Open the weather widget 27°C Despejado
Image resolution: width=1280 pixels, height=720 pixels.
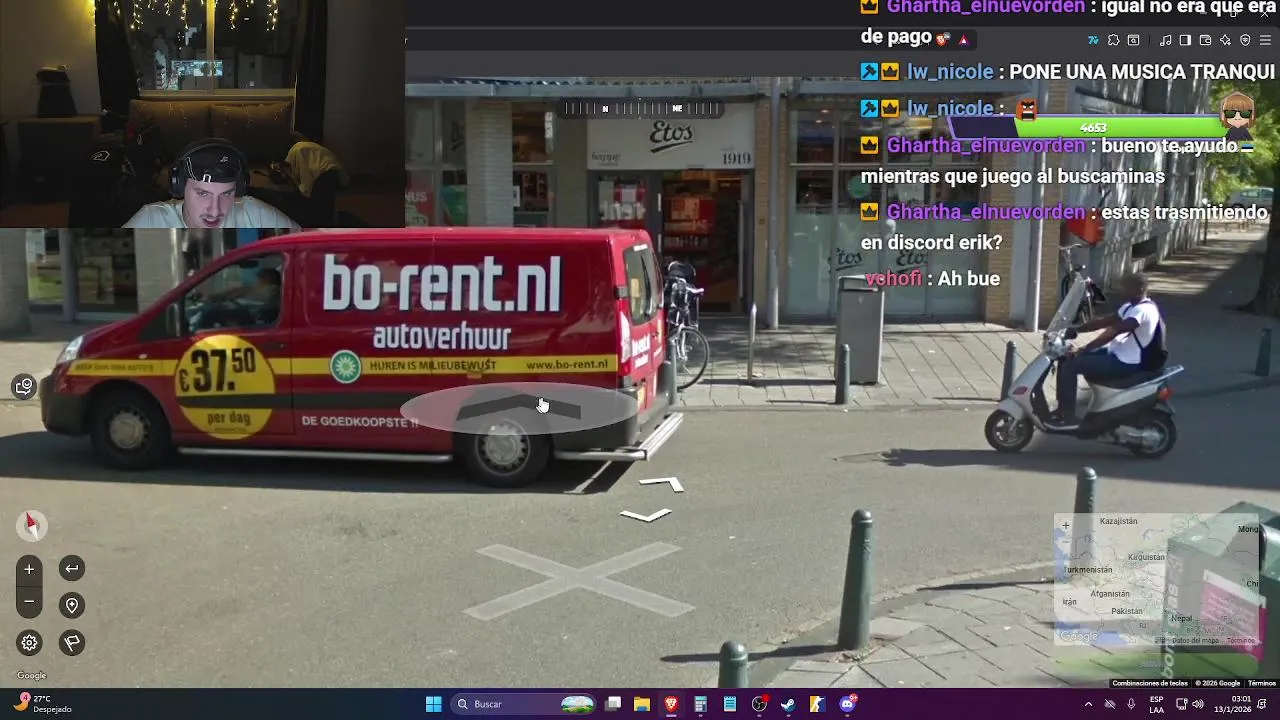click(45, 704)
